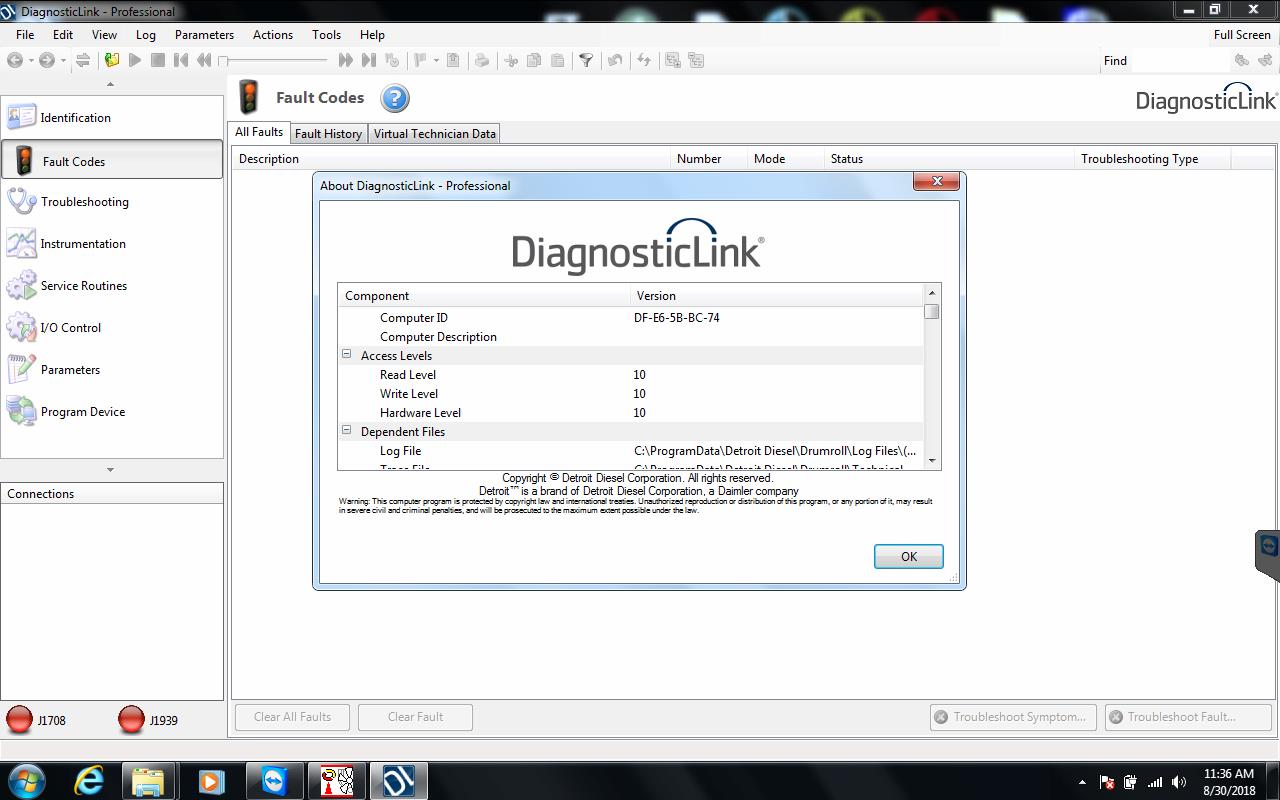Click the connect/disconnect arrows toolbar icon
This screenshot has width=1280, height=800.
tap(83, 60)
